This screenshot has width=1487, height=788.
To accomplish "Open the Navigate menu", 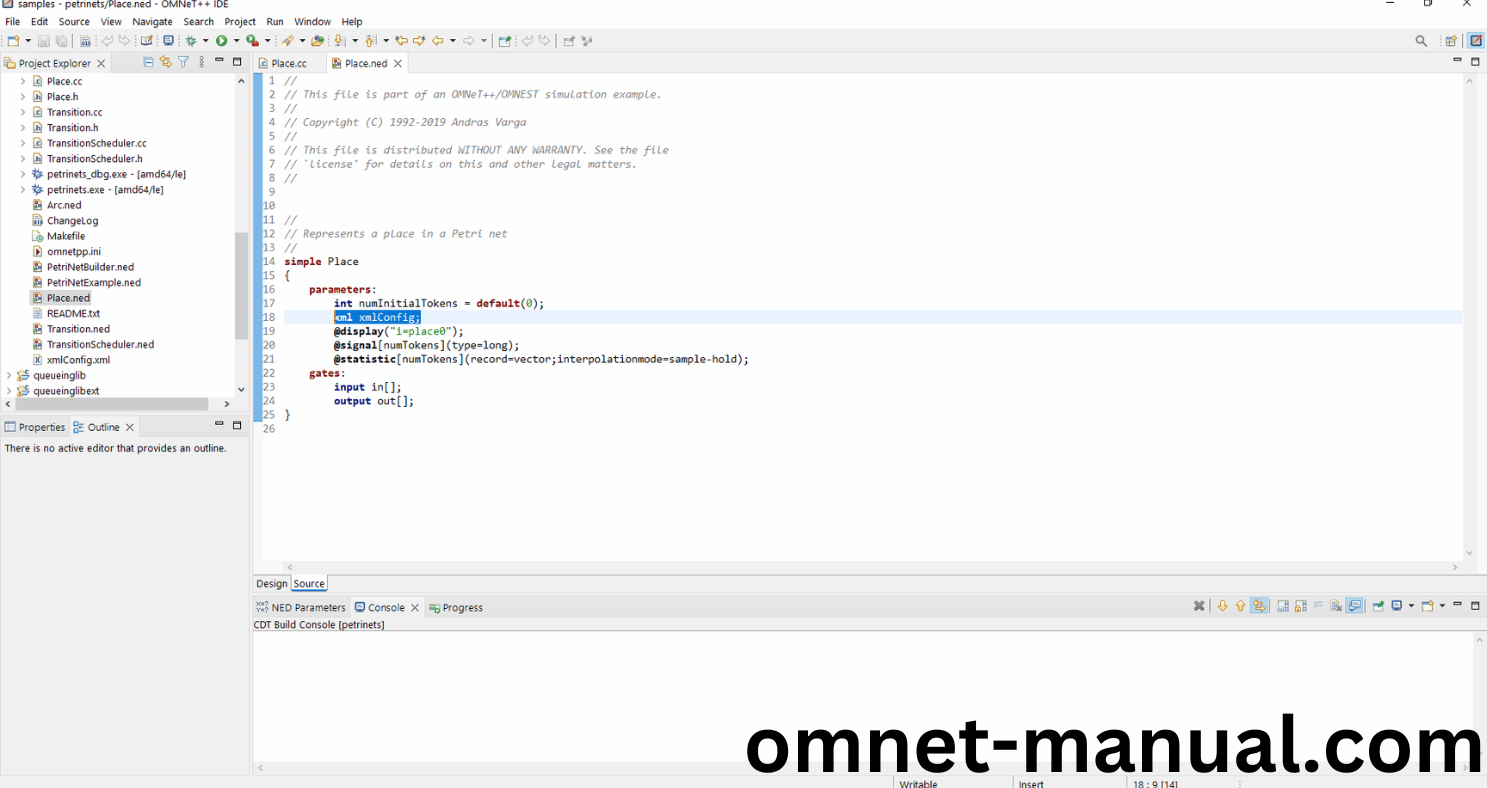I will pos(152,21).
